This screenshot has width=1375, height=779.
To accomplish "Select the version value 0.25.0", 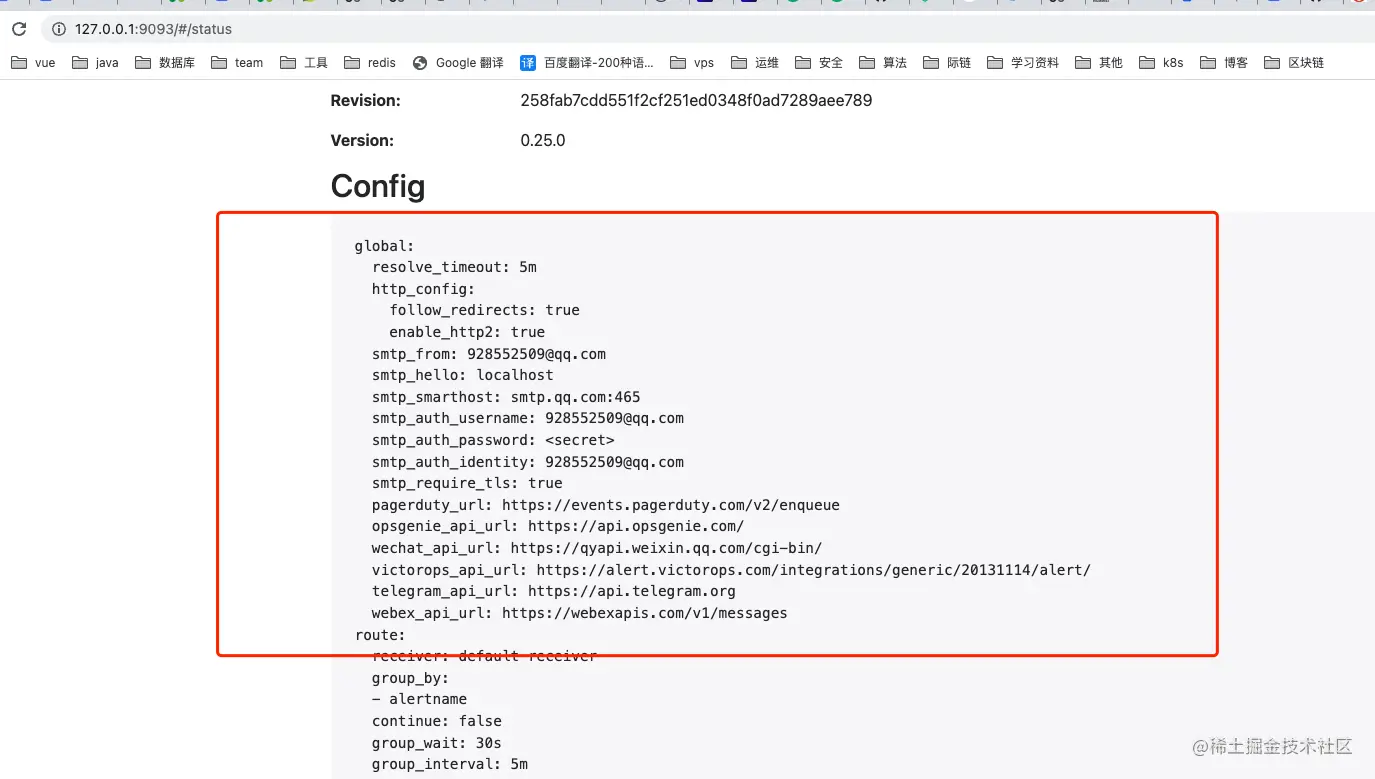I will [x=543, y=140].
